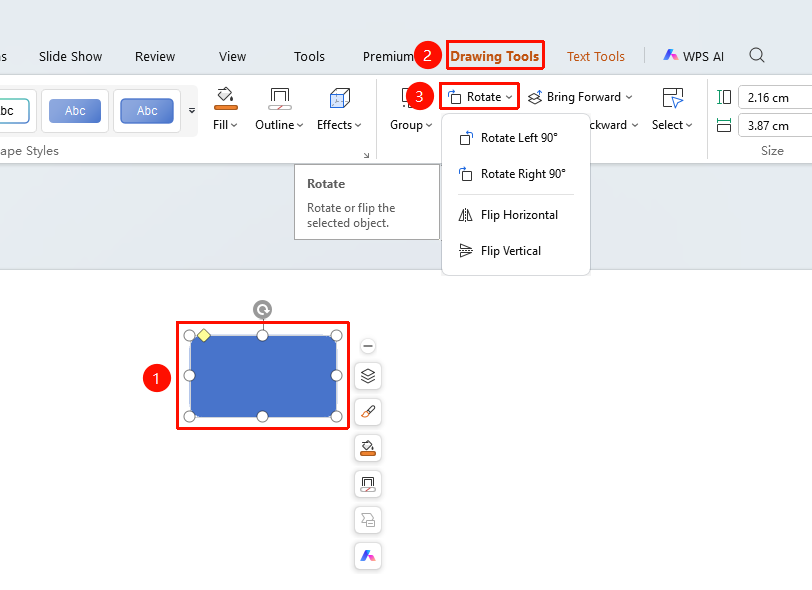Click the 2.16 cm height field
Screen dimensions: 812x590
[x=775, y=97]
